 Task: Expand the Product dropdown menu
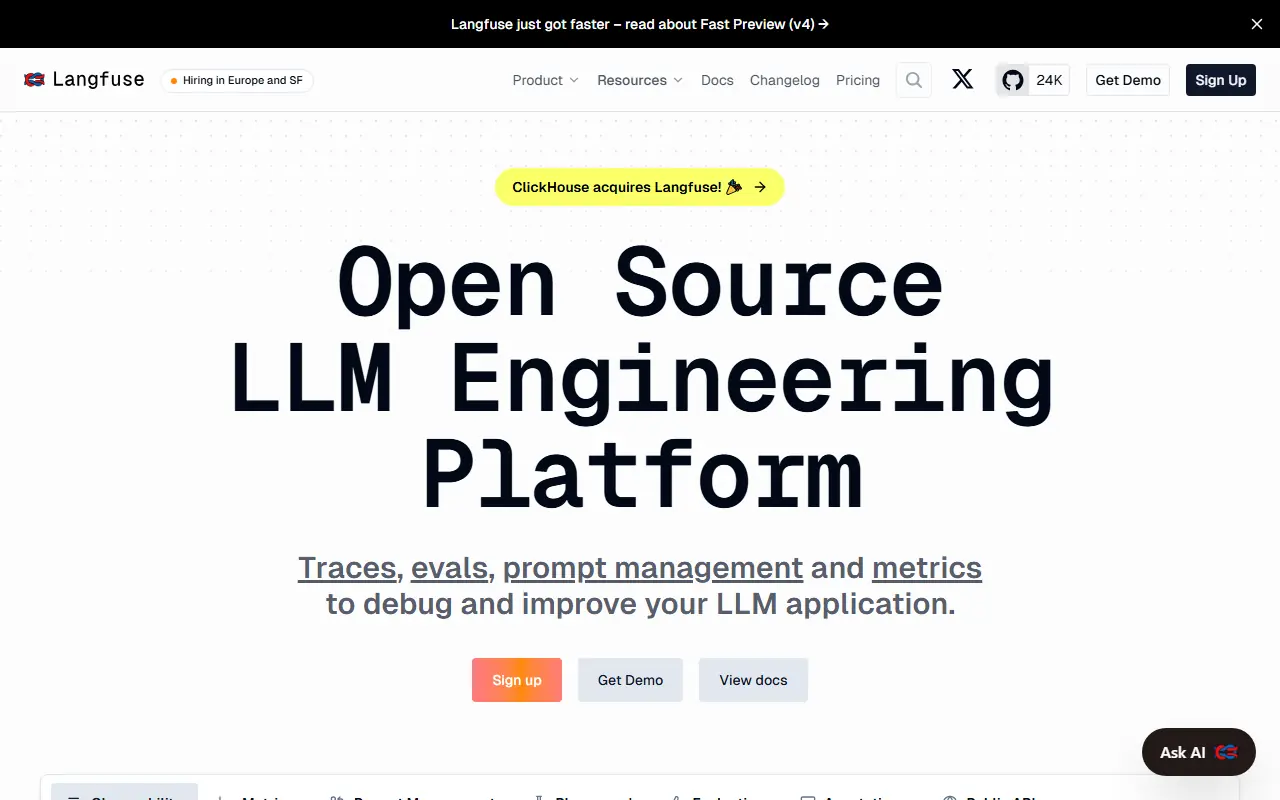click(x=544, y=79)
